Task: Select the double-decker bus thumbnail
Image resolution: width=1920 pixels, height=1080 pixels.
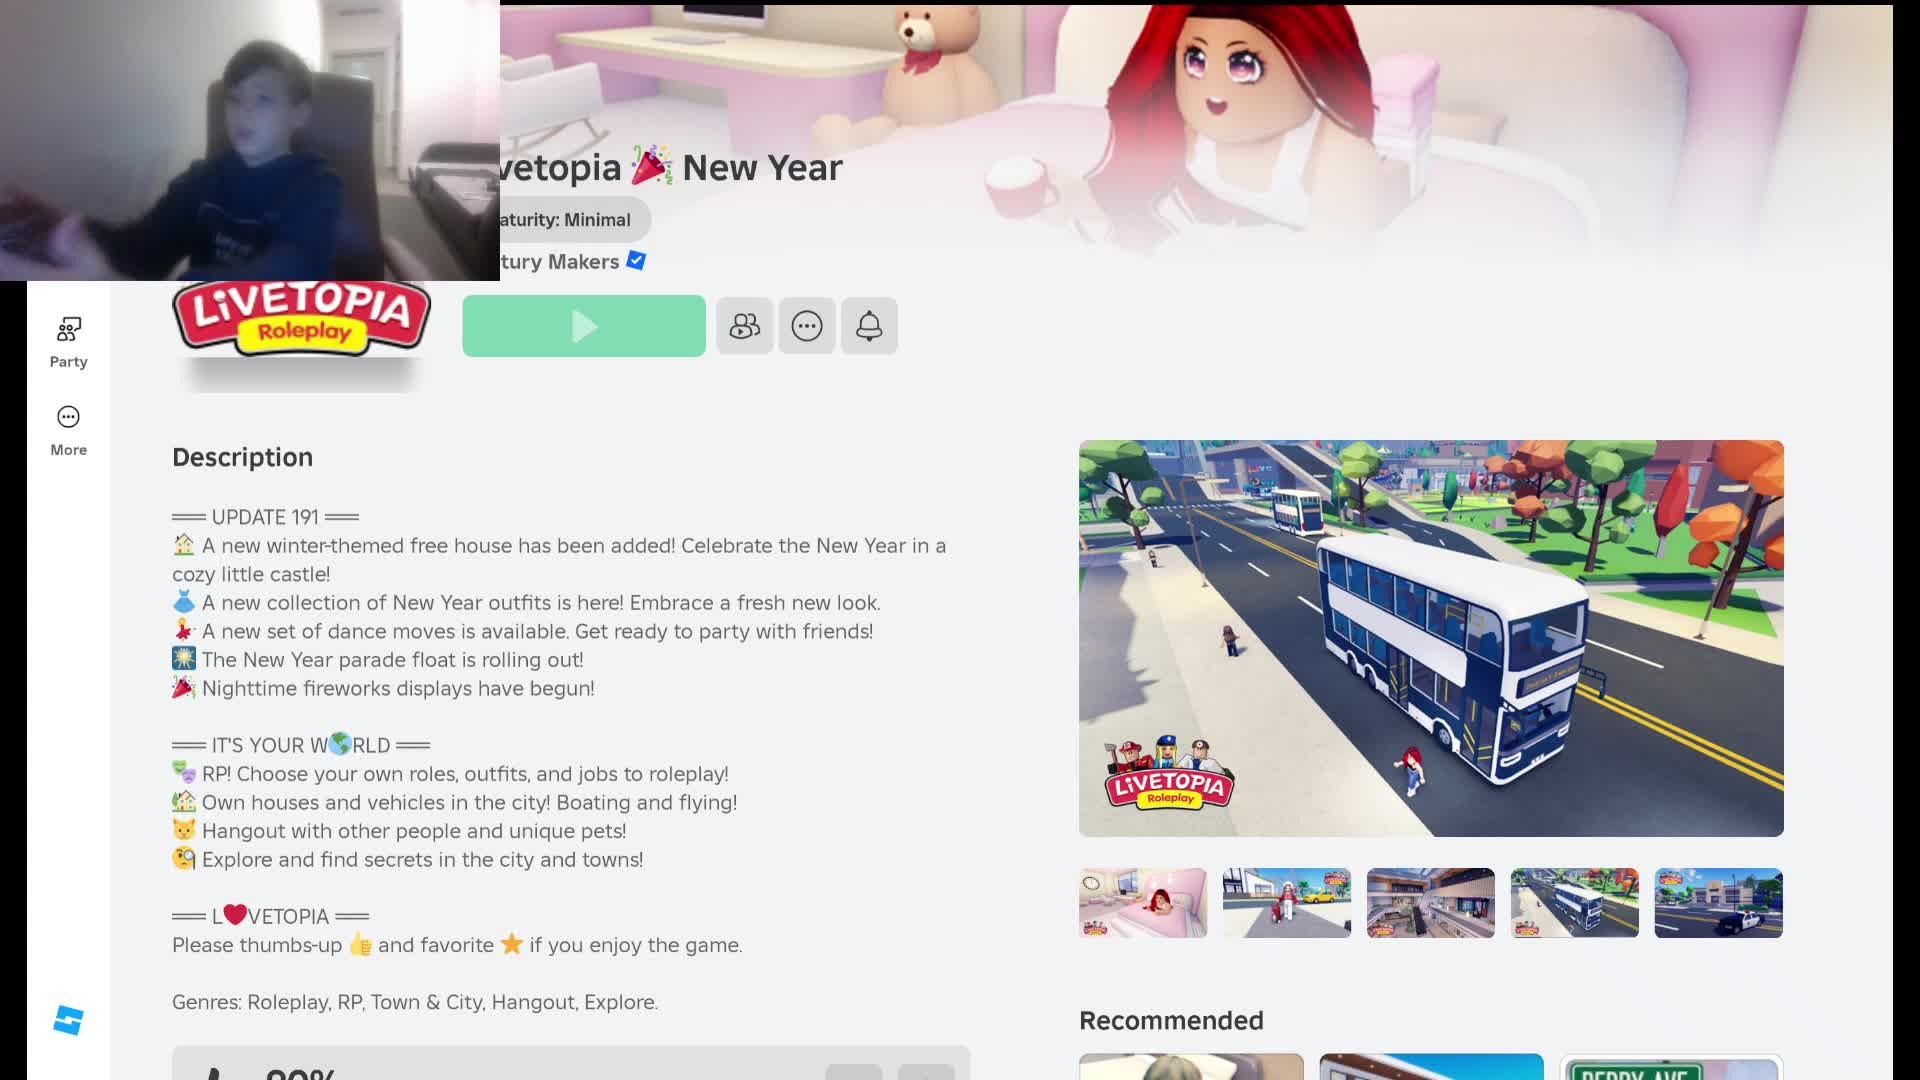Action: (x=1574, y=902)
